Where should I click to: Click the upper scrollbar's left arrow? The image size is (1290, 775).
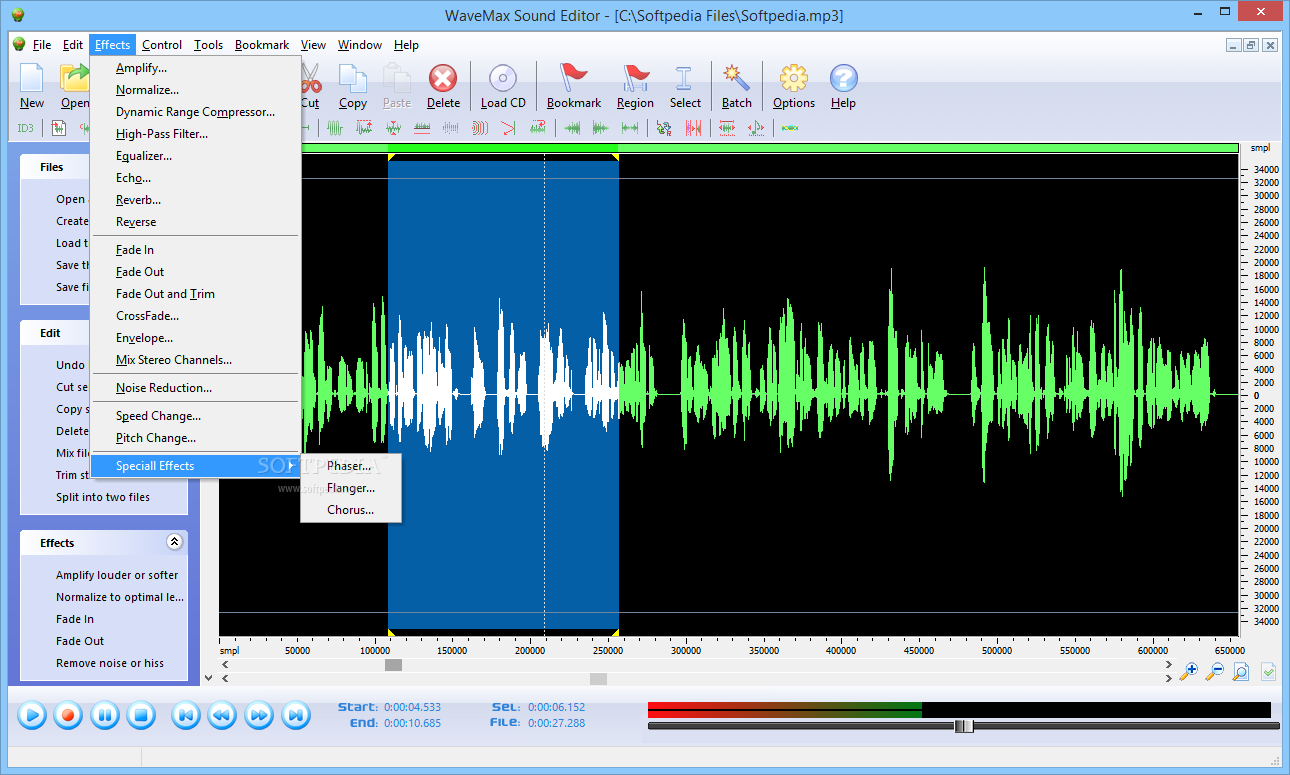click(x=225, y=664)
